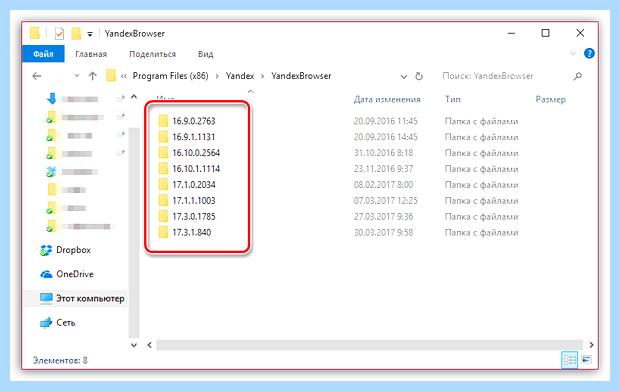Select folder 16.10.0.2564
620x391 pixels.
coord(196,153)
